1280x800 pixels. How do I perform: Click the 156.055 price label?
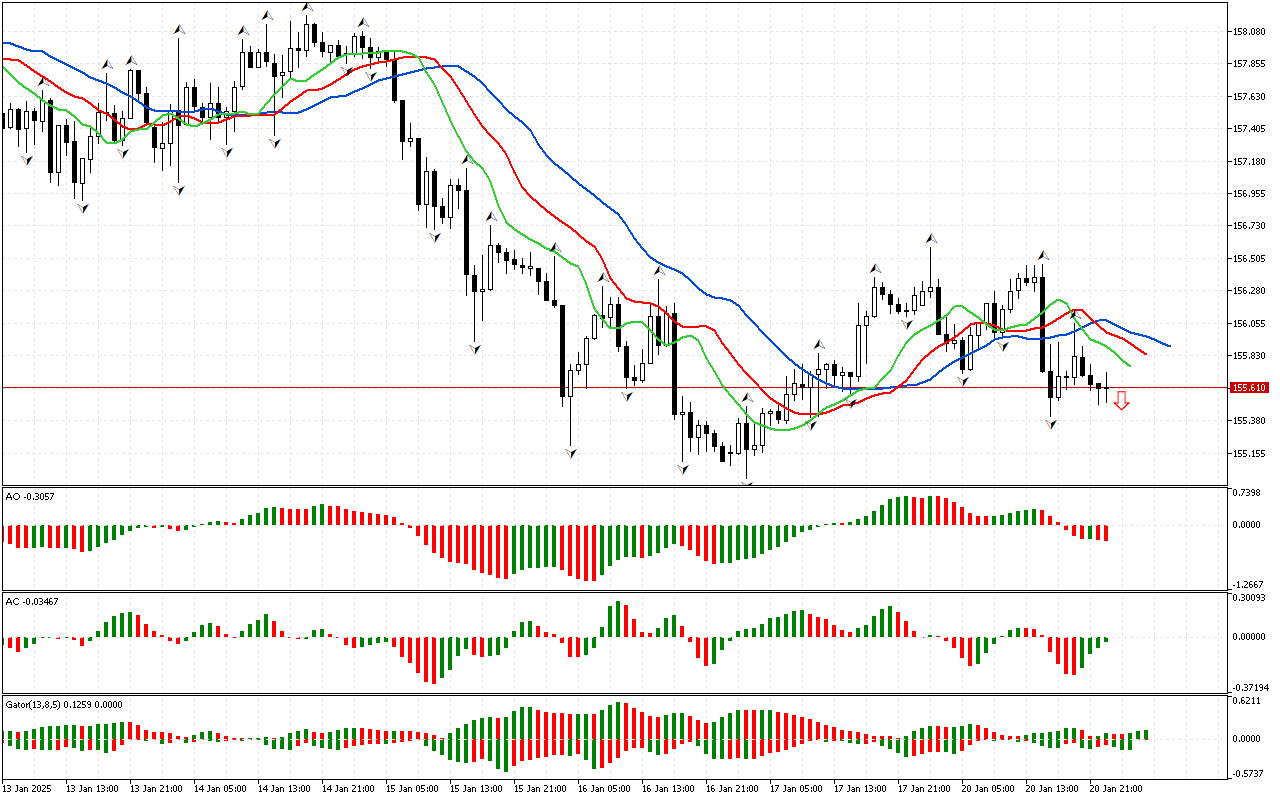pos(1250,324)
